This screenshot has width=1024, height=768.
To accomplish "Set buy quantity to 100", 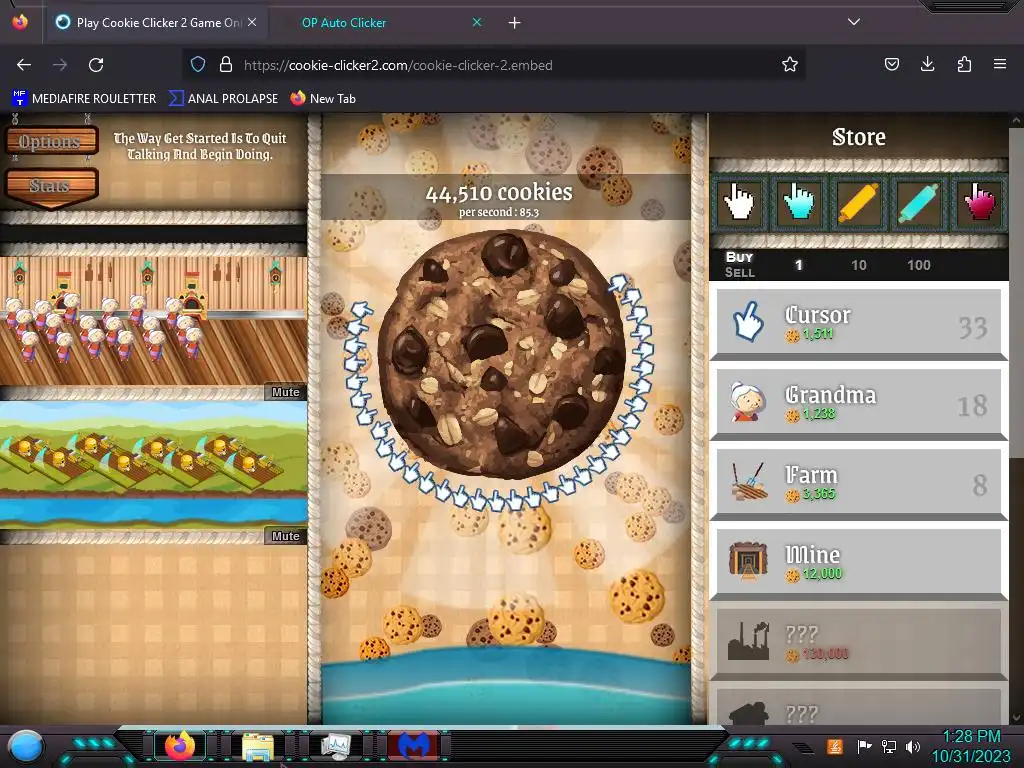I will tap(918, 264).
